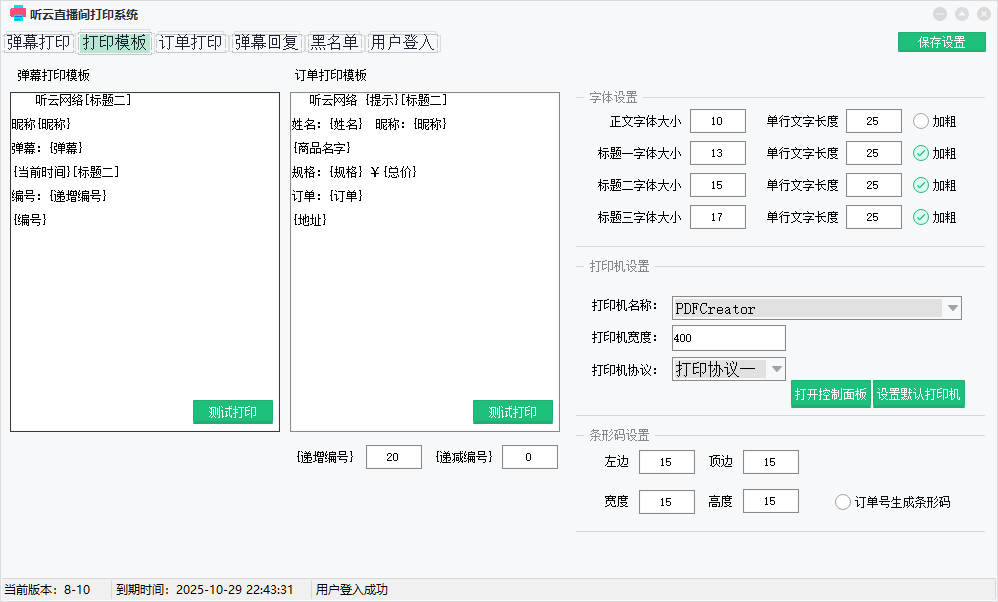998x602 pixels.
Task: Toggle 加粗 for 标题二字体
Action: click(921, 185)
